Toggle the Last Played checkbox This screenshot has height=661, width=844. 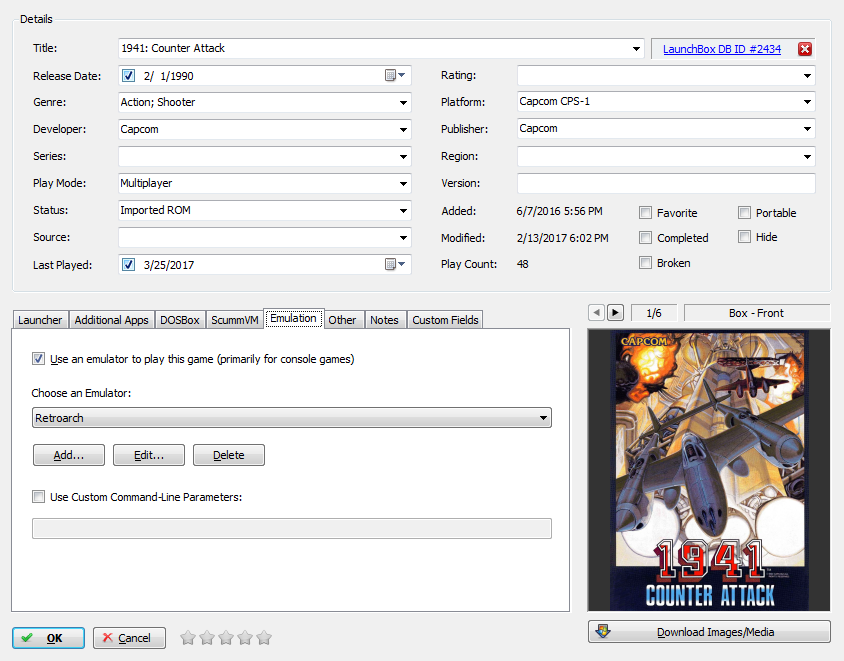coord(128,264)
